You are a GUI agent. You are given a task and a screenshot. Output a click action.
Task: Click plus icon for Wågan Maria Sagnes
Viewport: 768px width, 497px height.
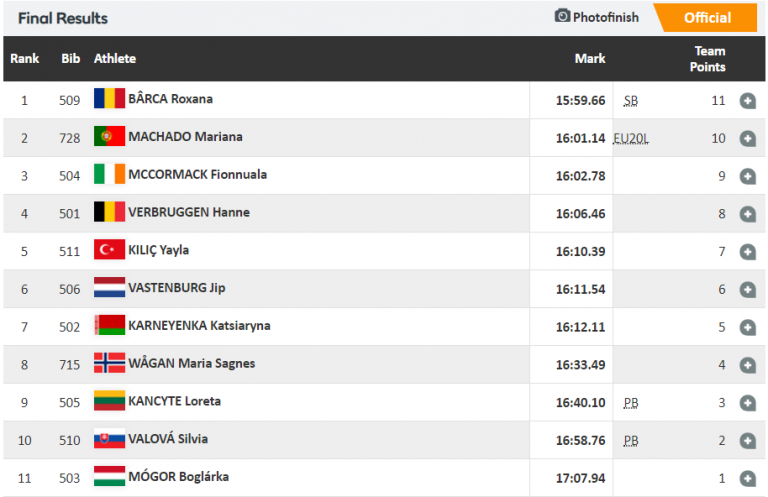(x=747, y=365)
